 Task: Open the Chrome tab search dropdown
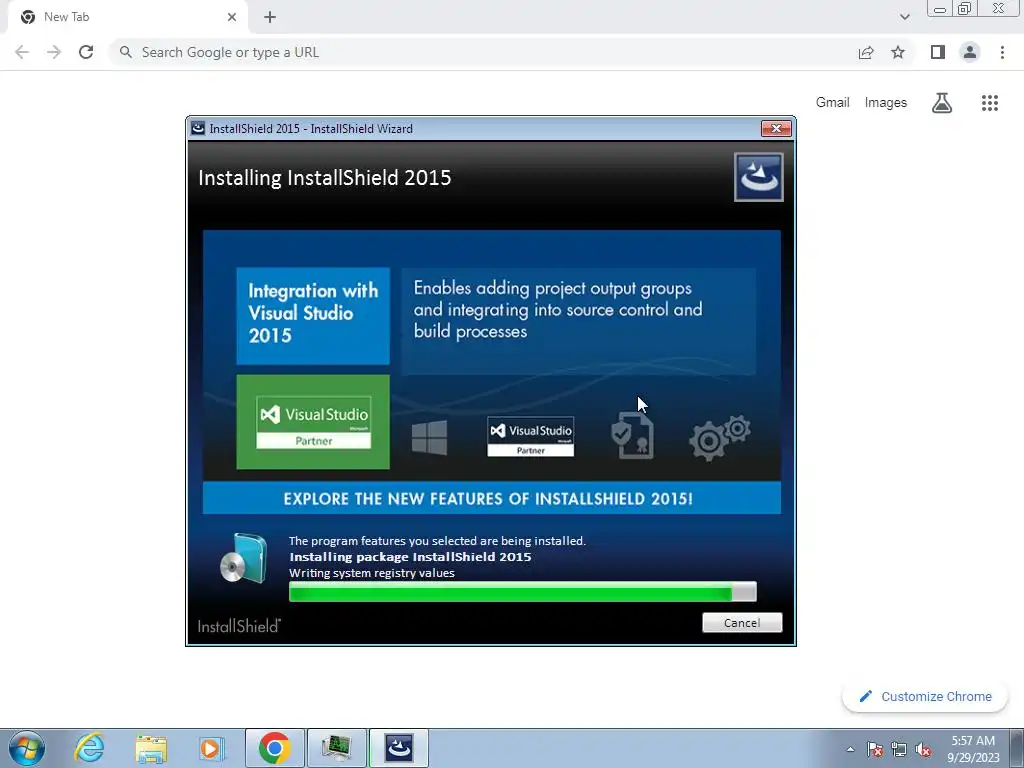tap(904, 17)
